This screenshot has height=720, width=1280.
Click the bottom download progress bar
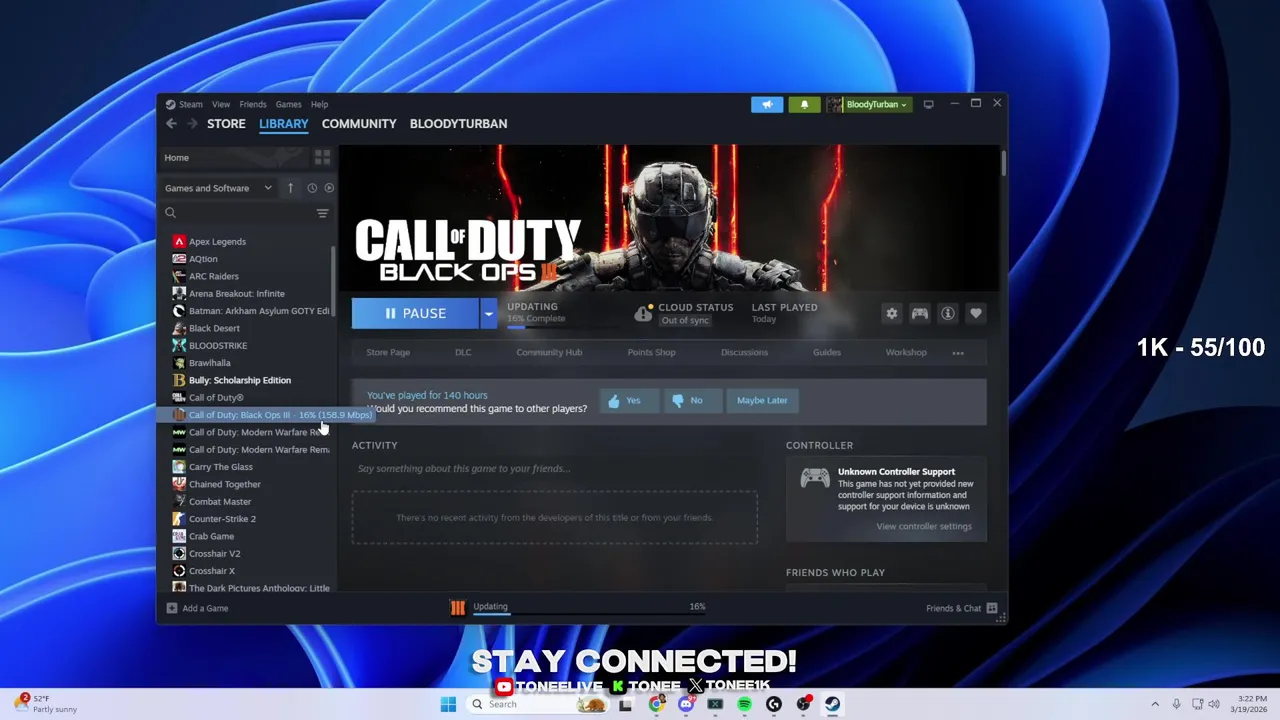[589, 613]
